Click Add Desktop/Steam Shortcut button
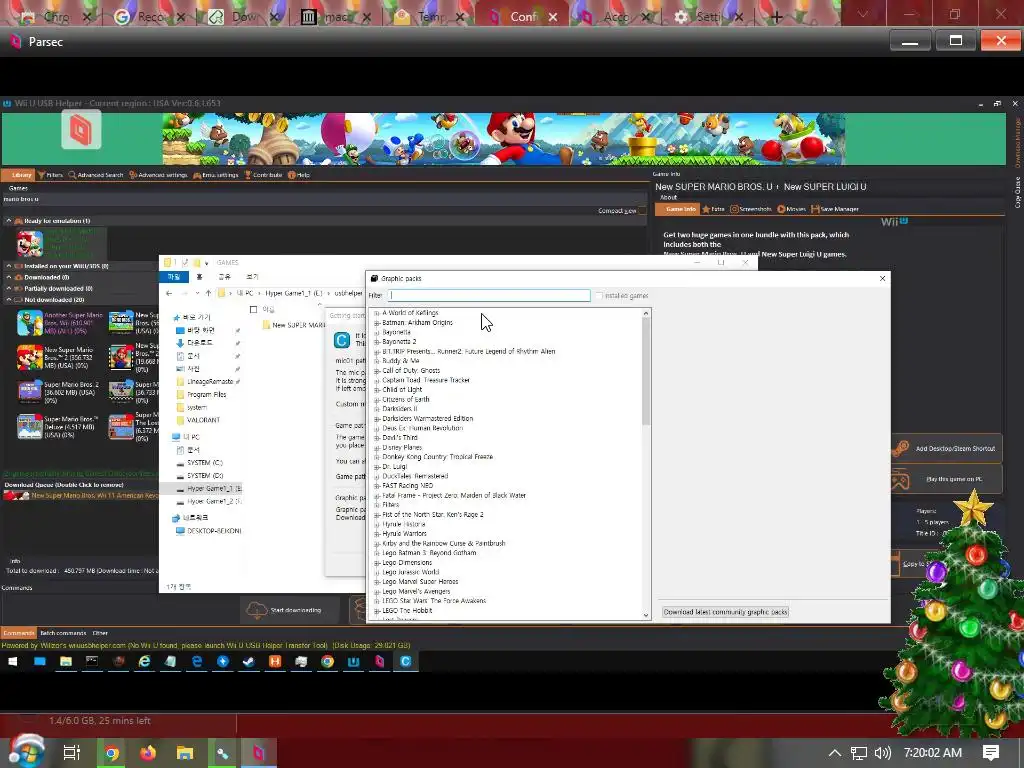The width and height of the screenshot is (1024, 768). (946, 449)
